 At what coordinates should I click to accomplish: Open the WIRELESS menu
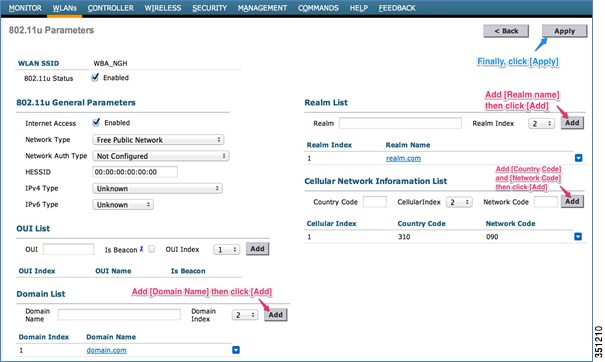coord(163,8)
